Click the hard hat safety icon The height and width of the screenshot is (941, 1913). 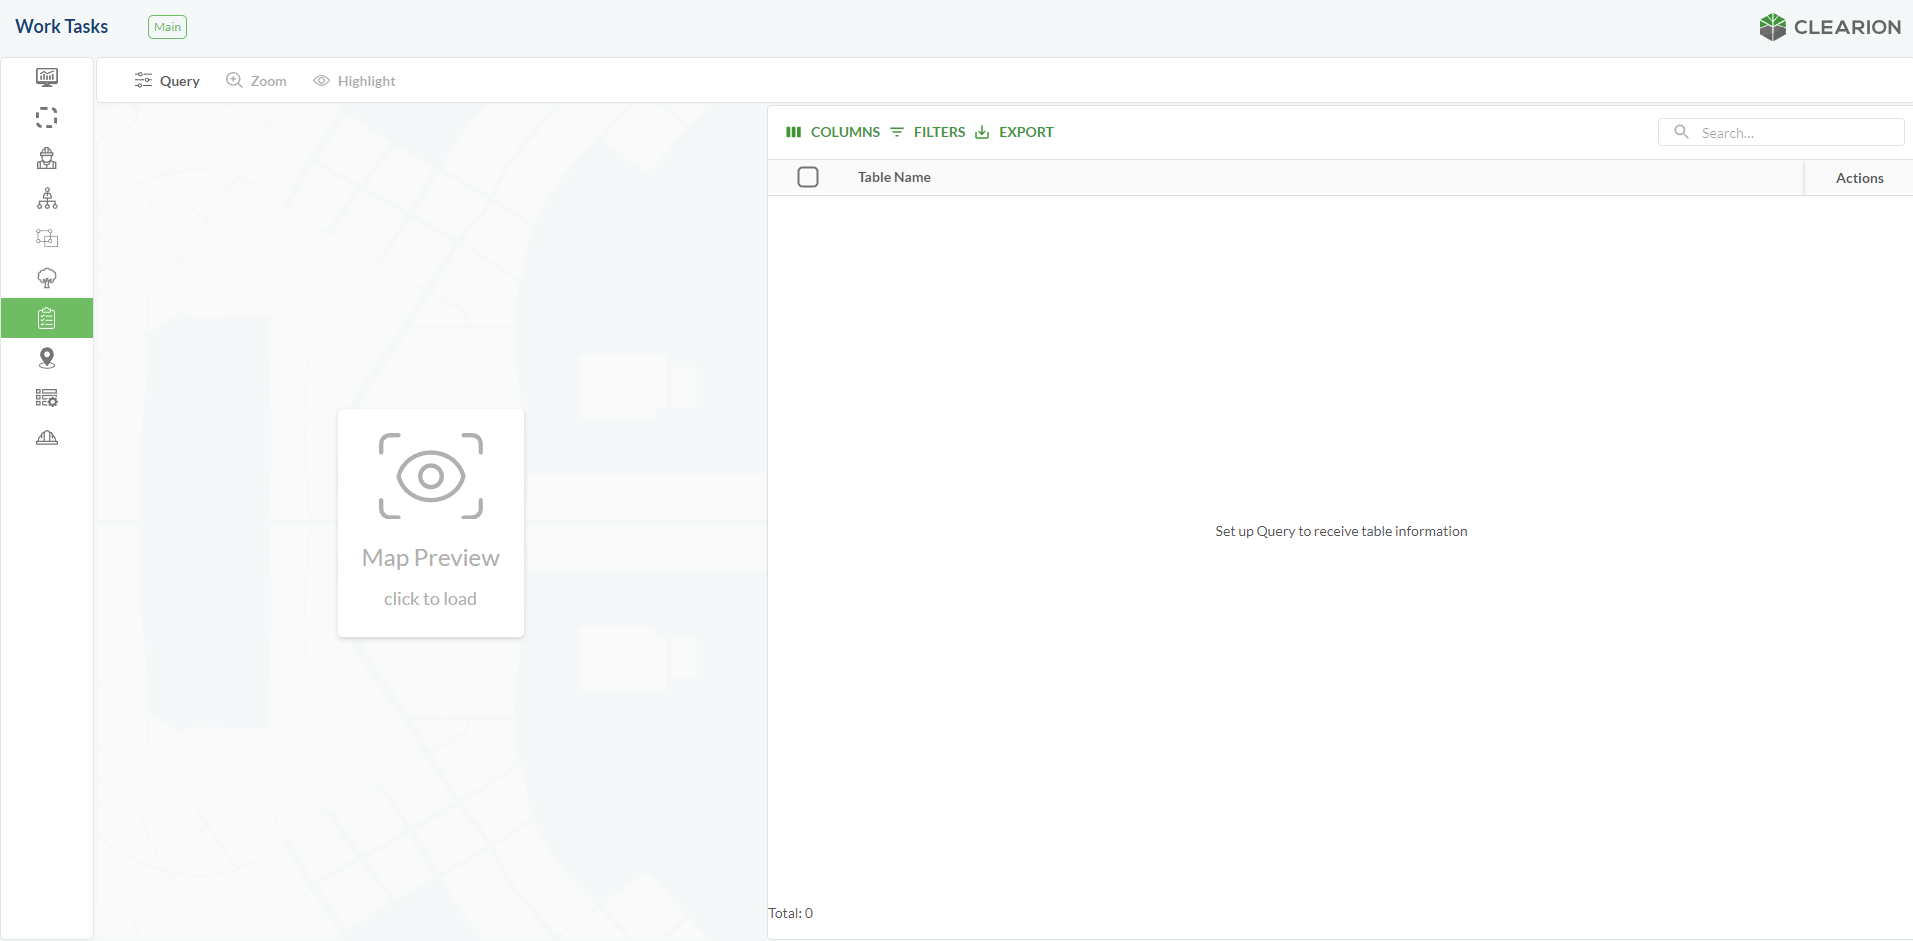(47, 438)
